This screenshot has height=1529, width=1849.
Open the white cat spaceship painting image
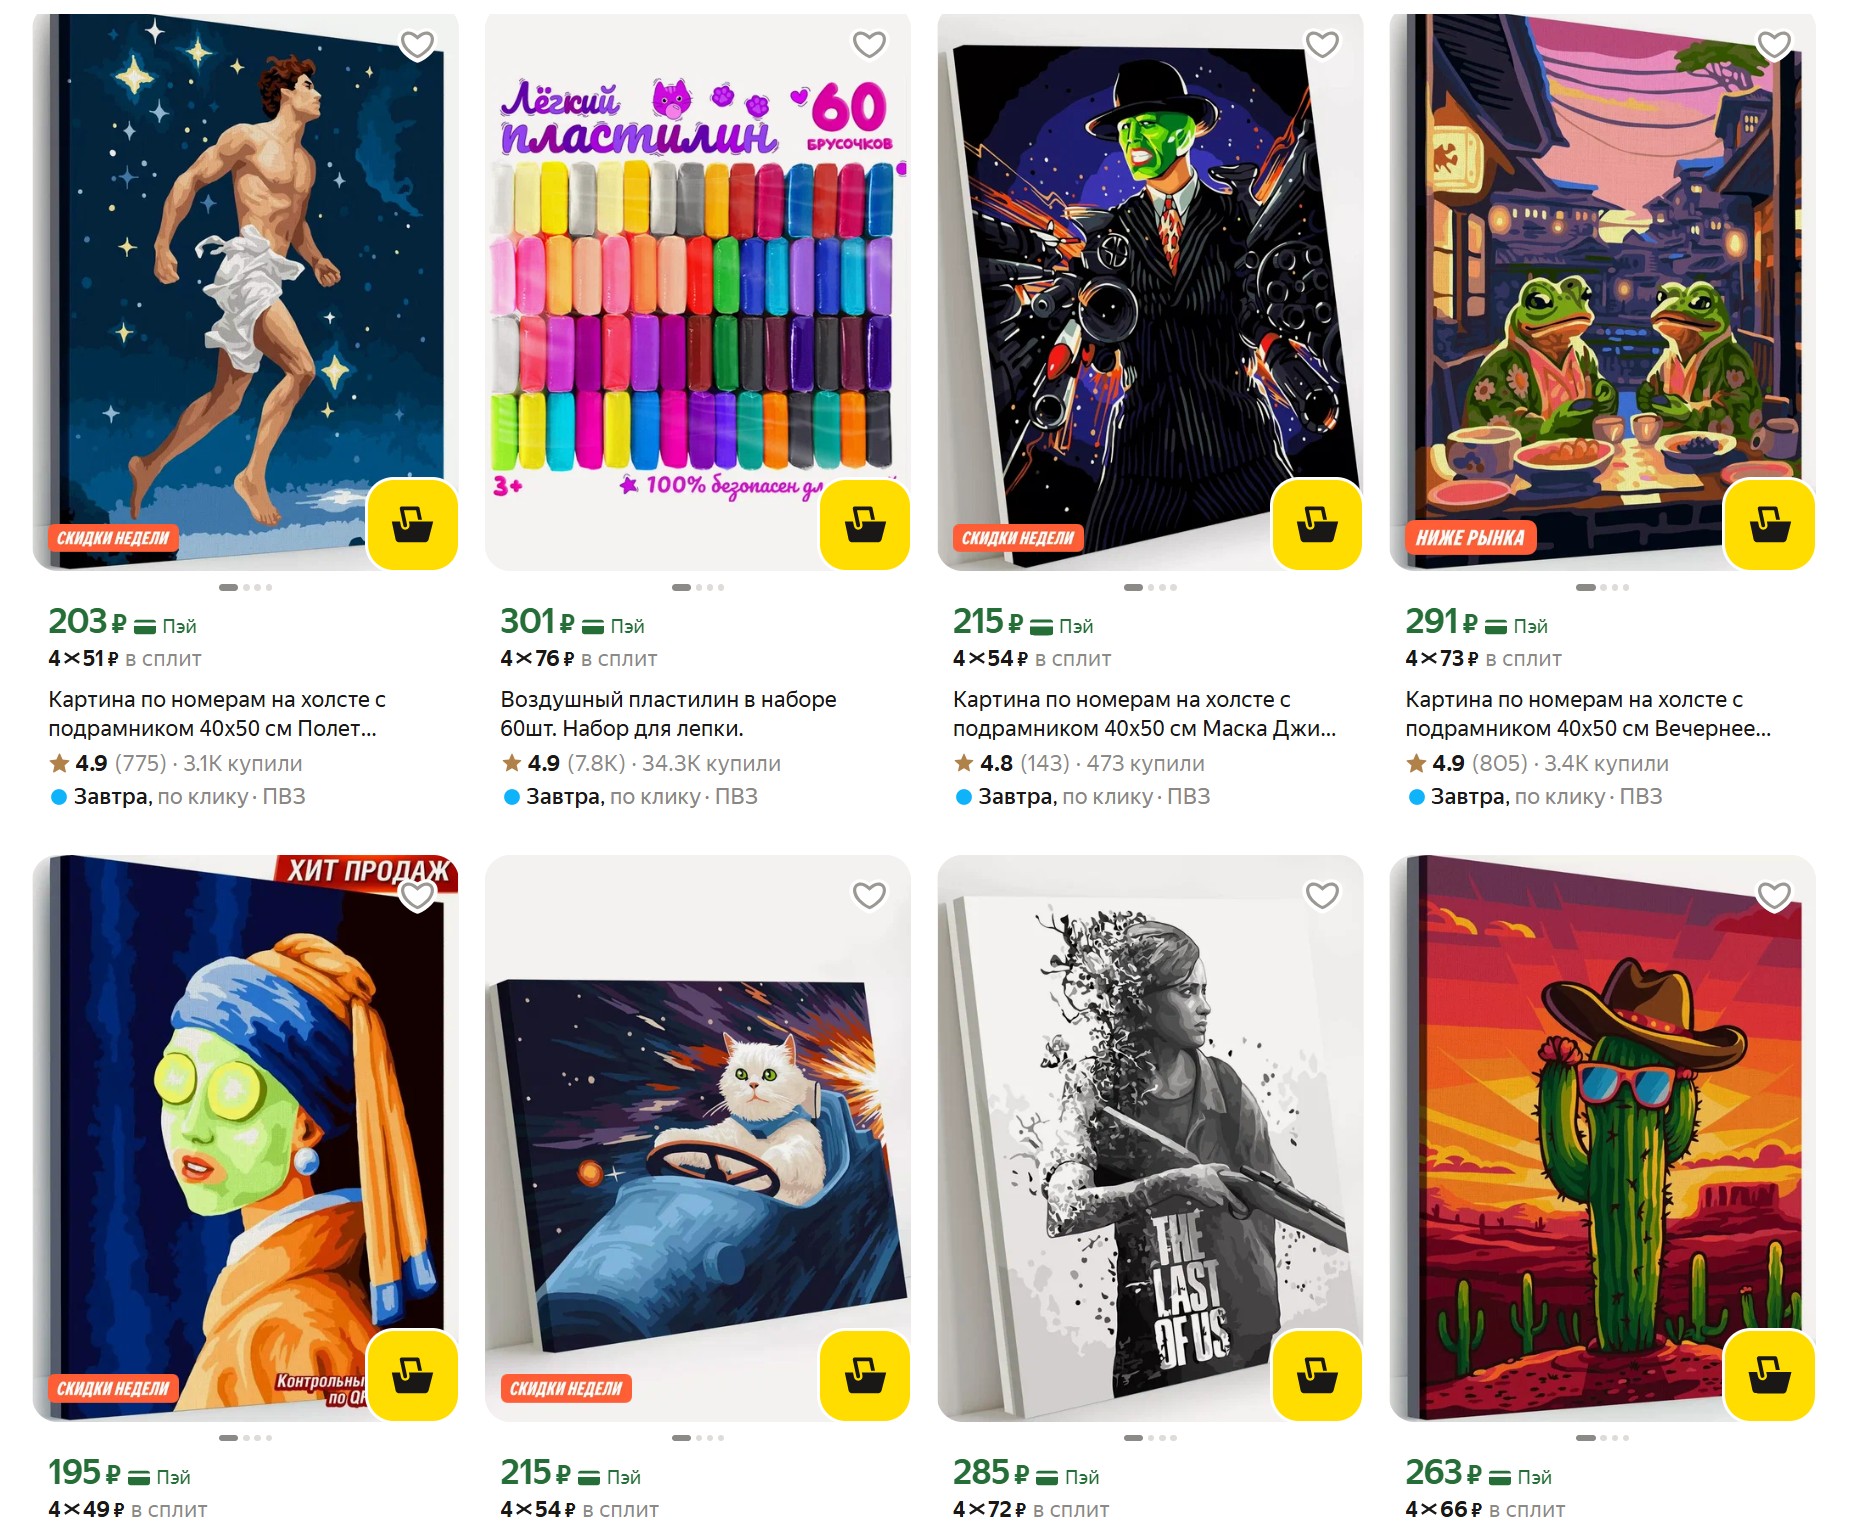(x=698, y=1138)
